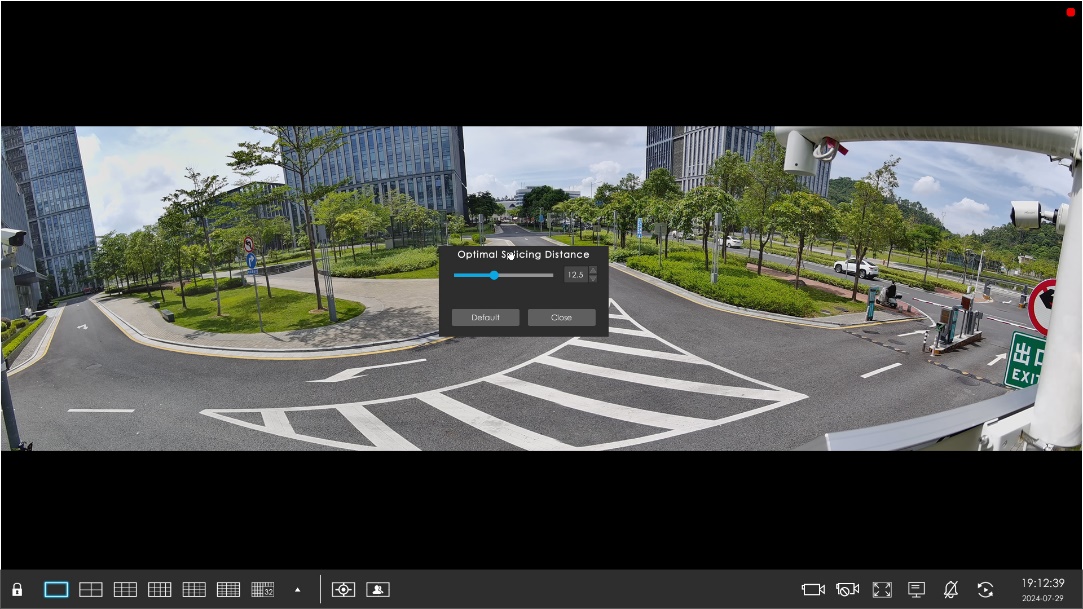The image size is (1083, 609).
Task: Select the 32-window layout
Action: click(x=262, y=590)
